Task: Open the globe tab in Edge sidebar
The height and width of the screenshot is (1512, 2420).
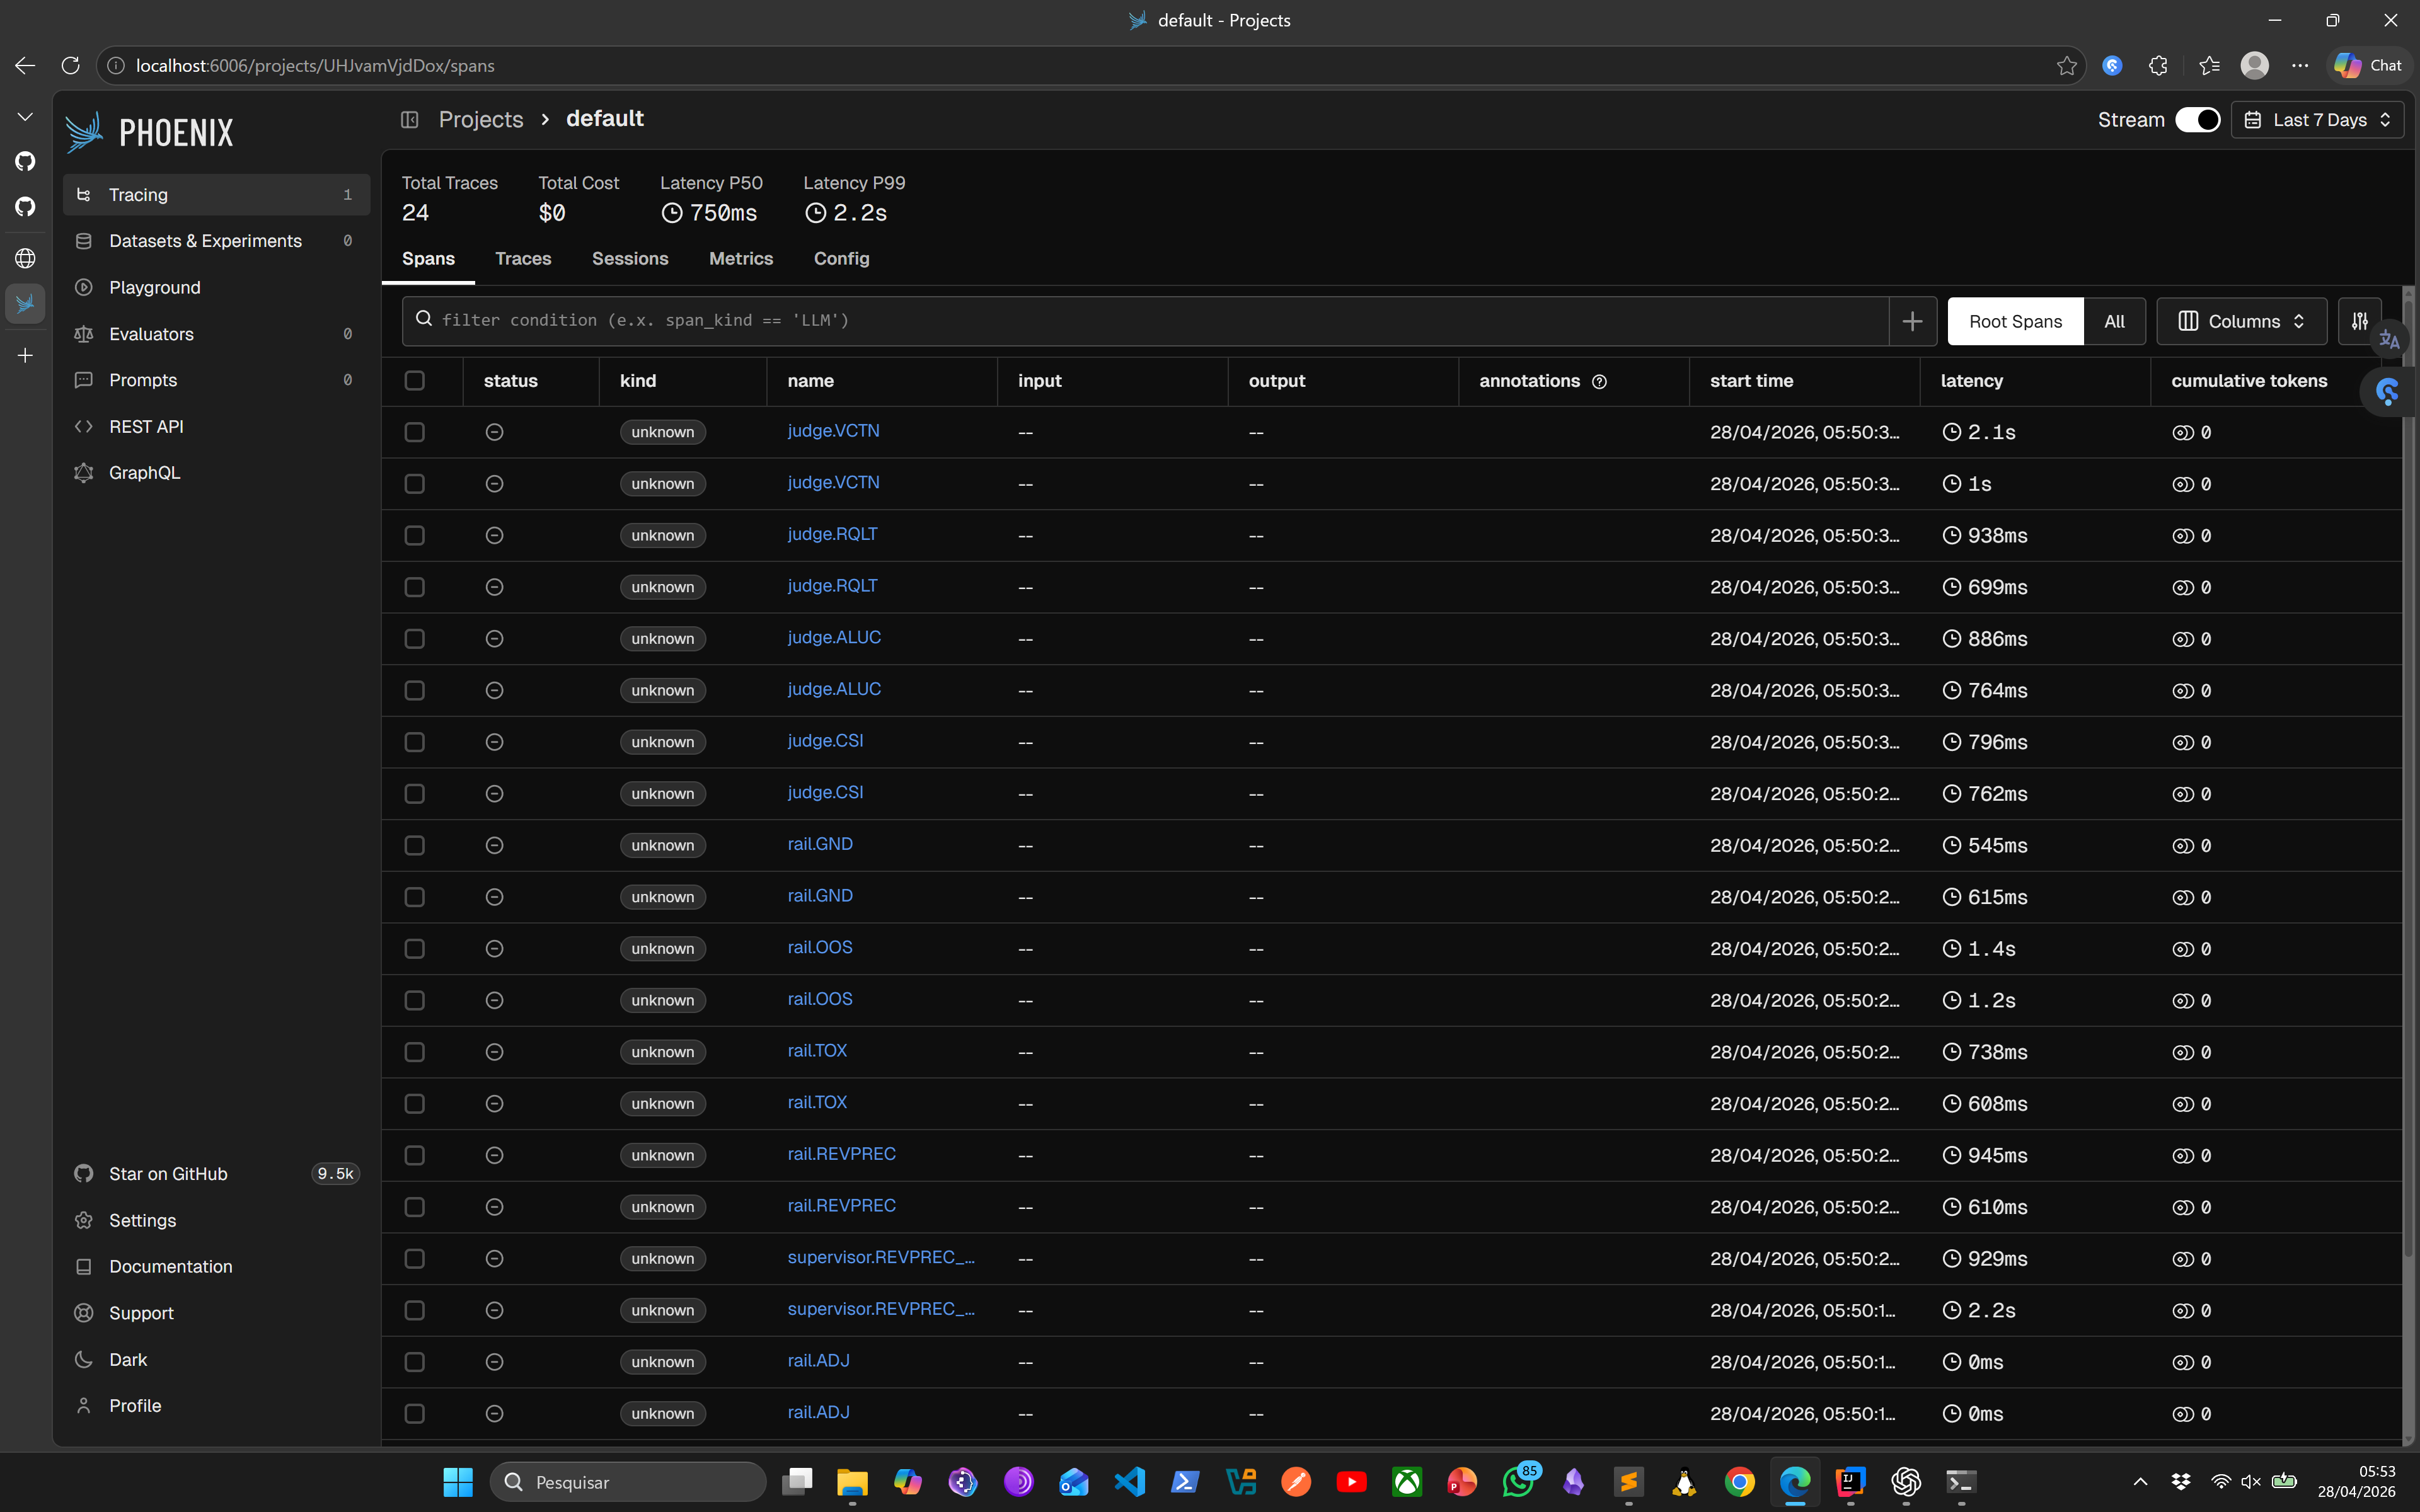Action: tap(25, 258)
